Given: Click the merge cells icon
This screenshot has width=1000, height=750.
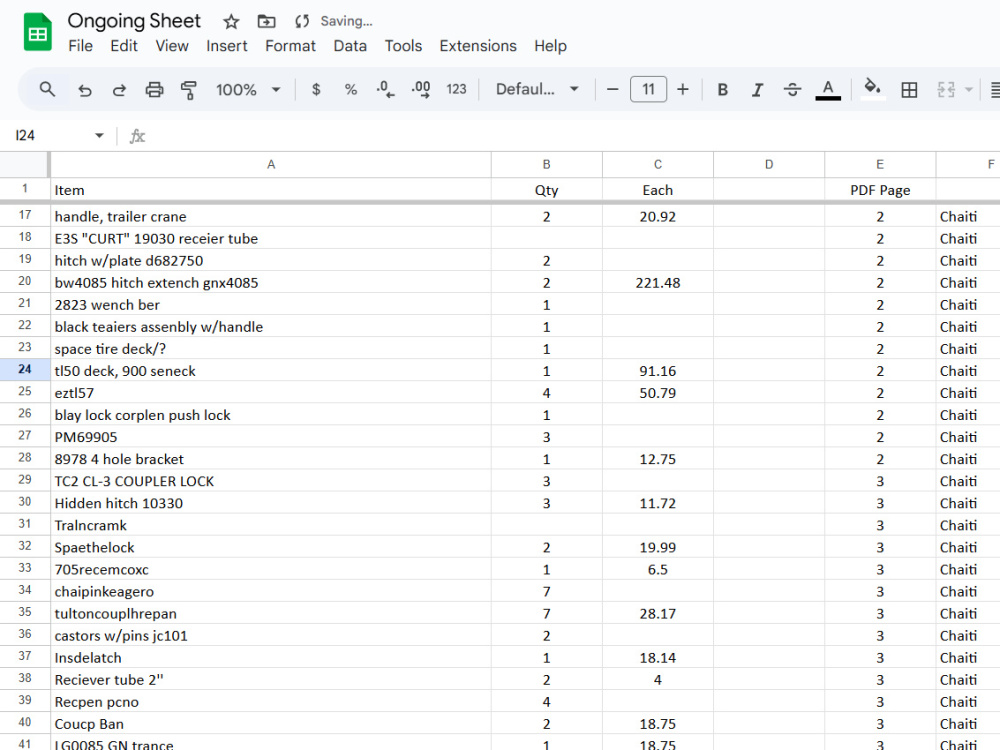Looking at the screenshot, I should coord(946,89).
